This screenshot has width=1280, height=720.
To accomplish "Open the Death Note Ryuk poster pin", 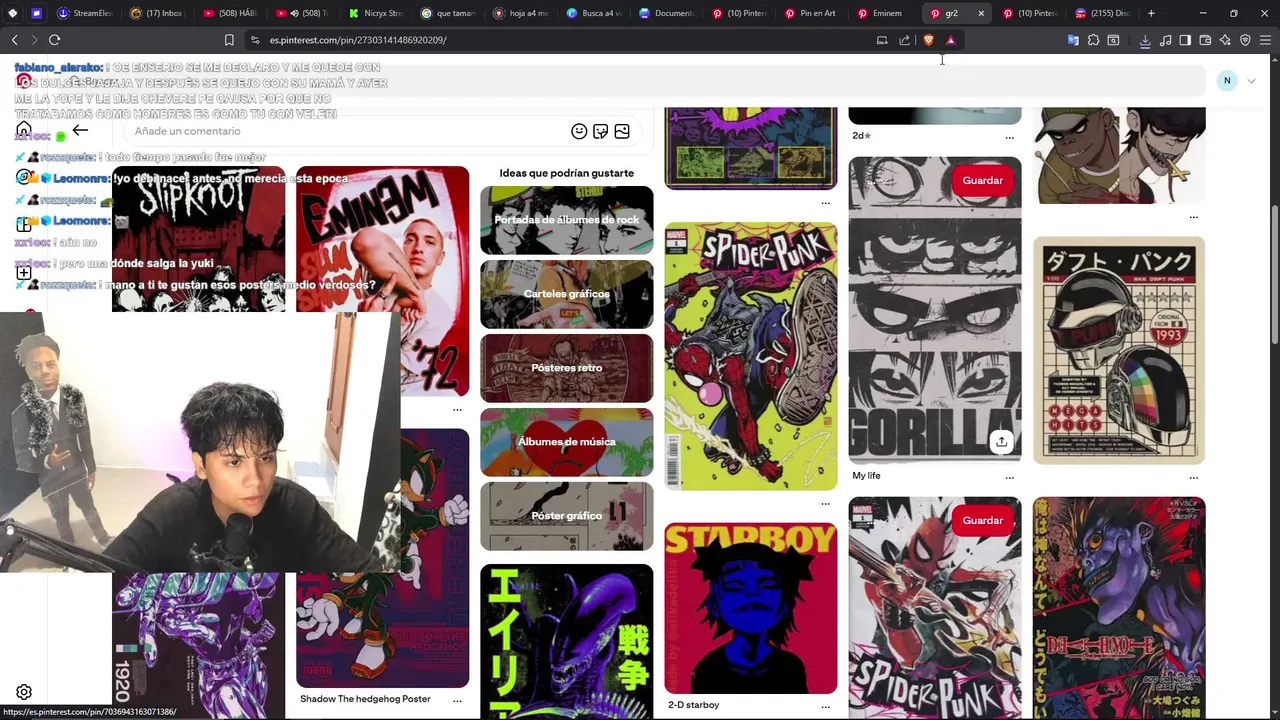I will tap(1119, 608).
